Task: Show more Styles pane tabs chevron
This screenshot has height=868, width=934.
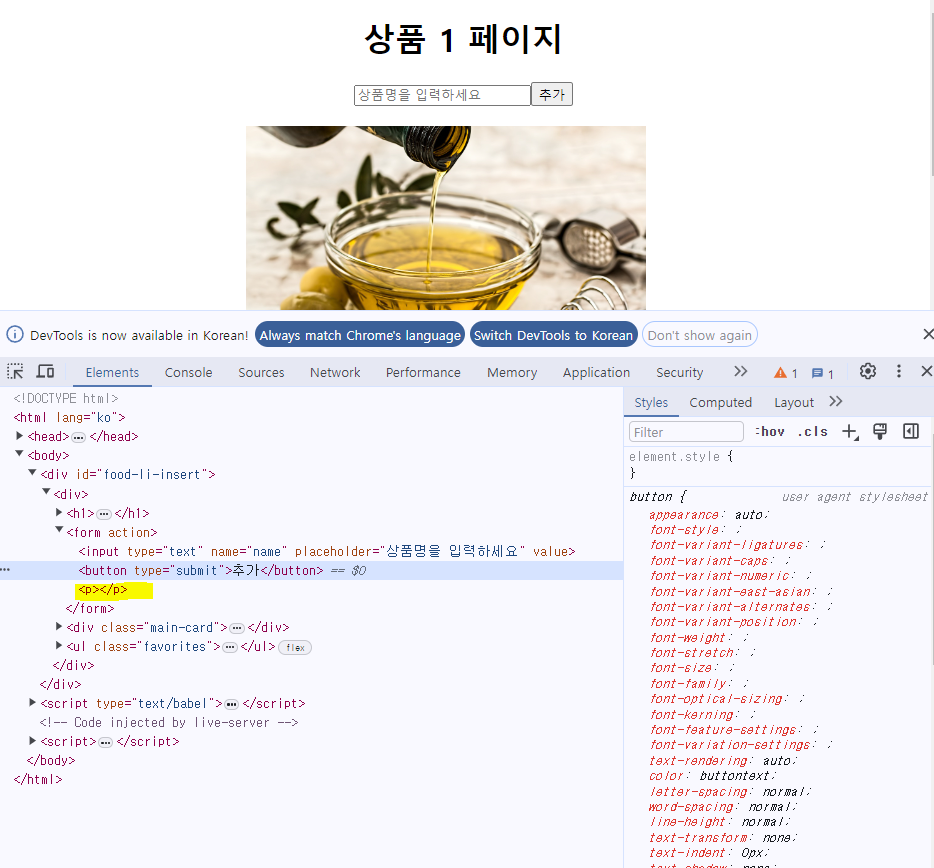Action: (x=836, y=402)
